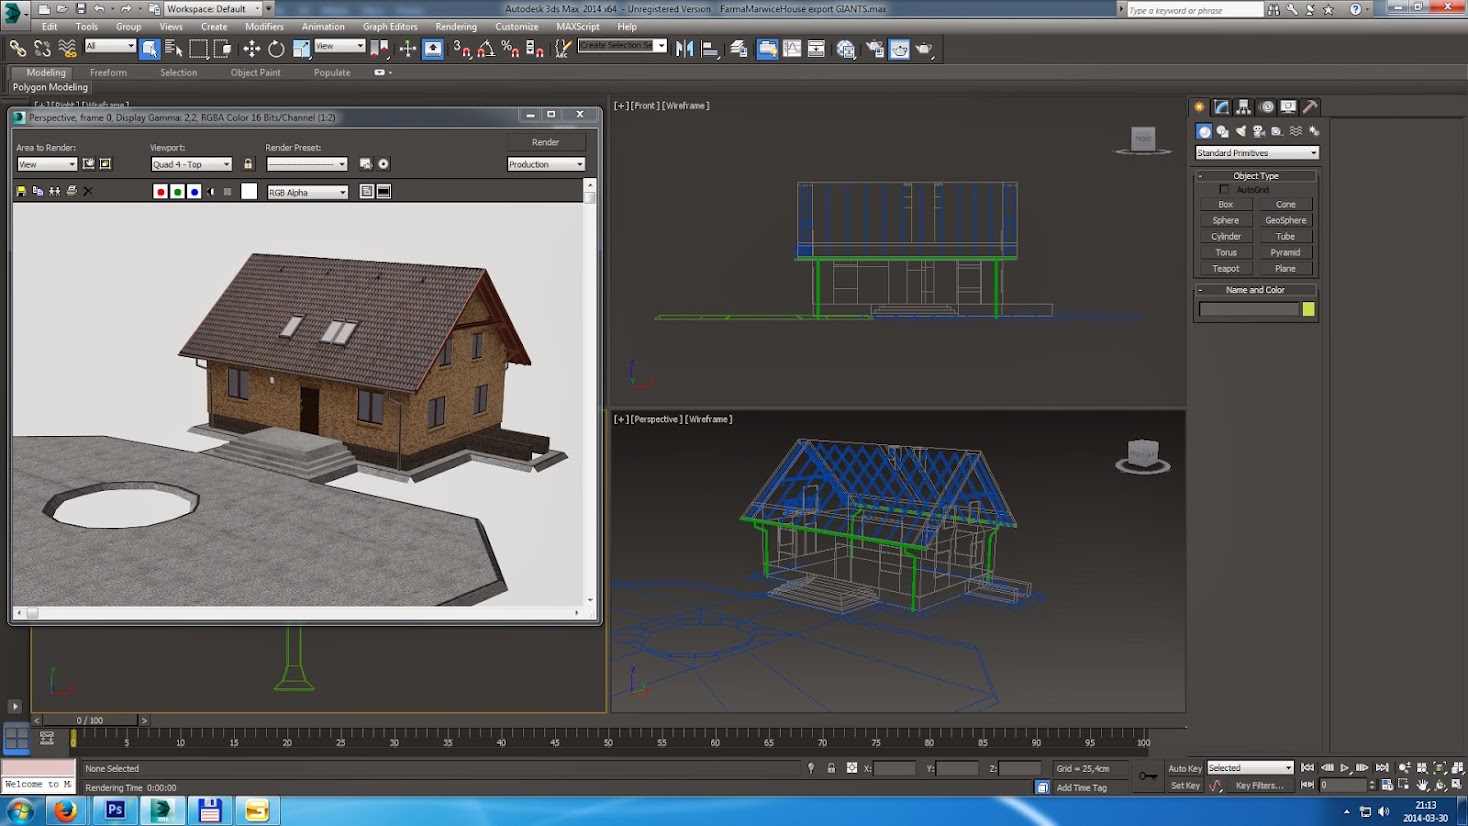Screen dimensions: 1468x826
Task: Select the Select and Move tool
Action: (251, 49)
